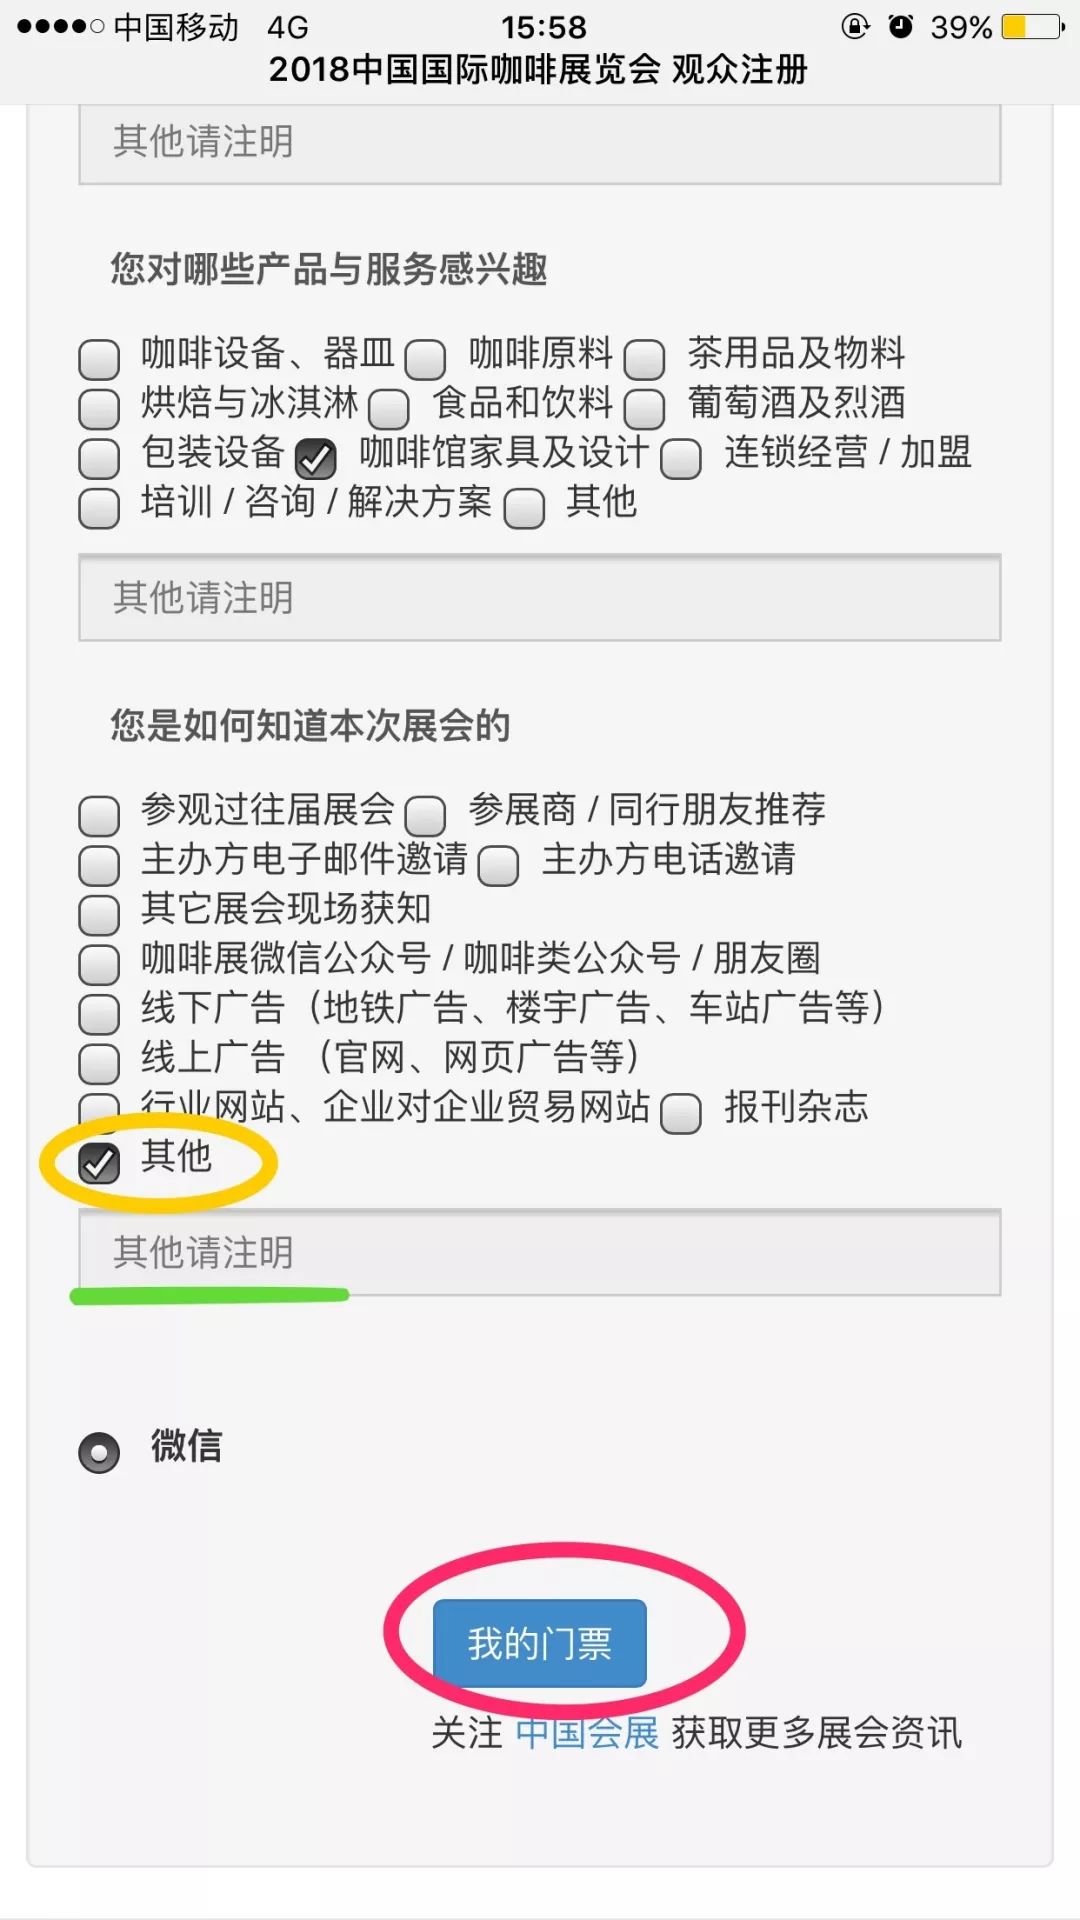Select the 微信 radio button
The height and width of the screenshot is (1920, 1080).
[99, 1453]
